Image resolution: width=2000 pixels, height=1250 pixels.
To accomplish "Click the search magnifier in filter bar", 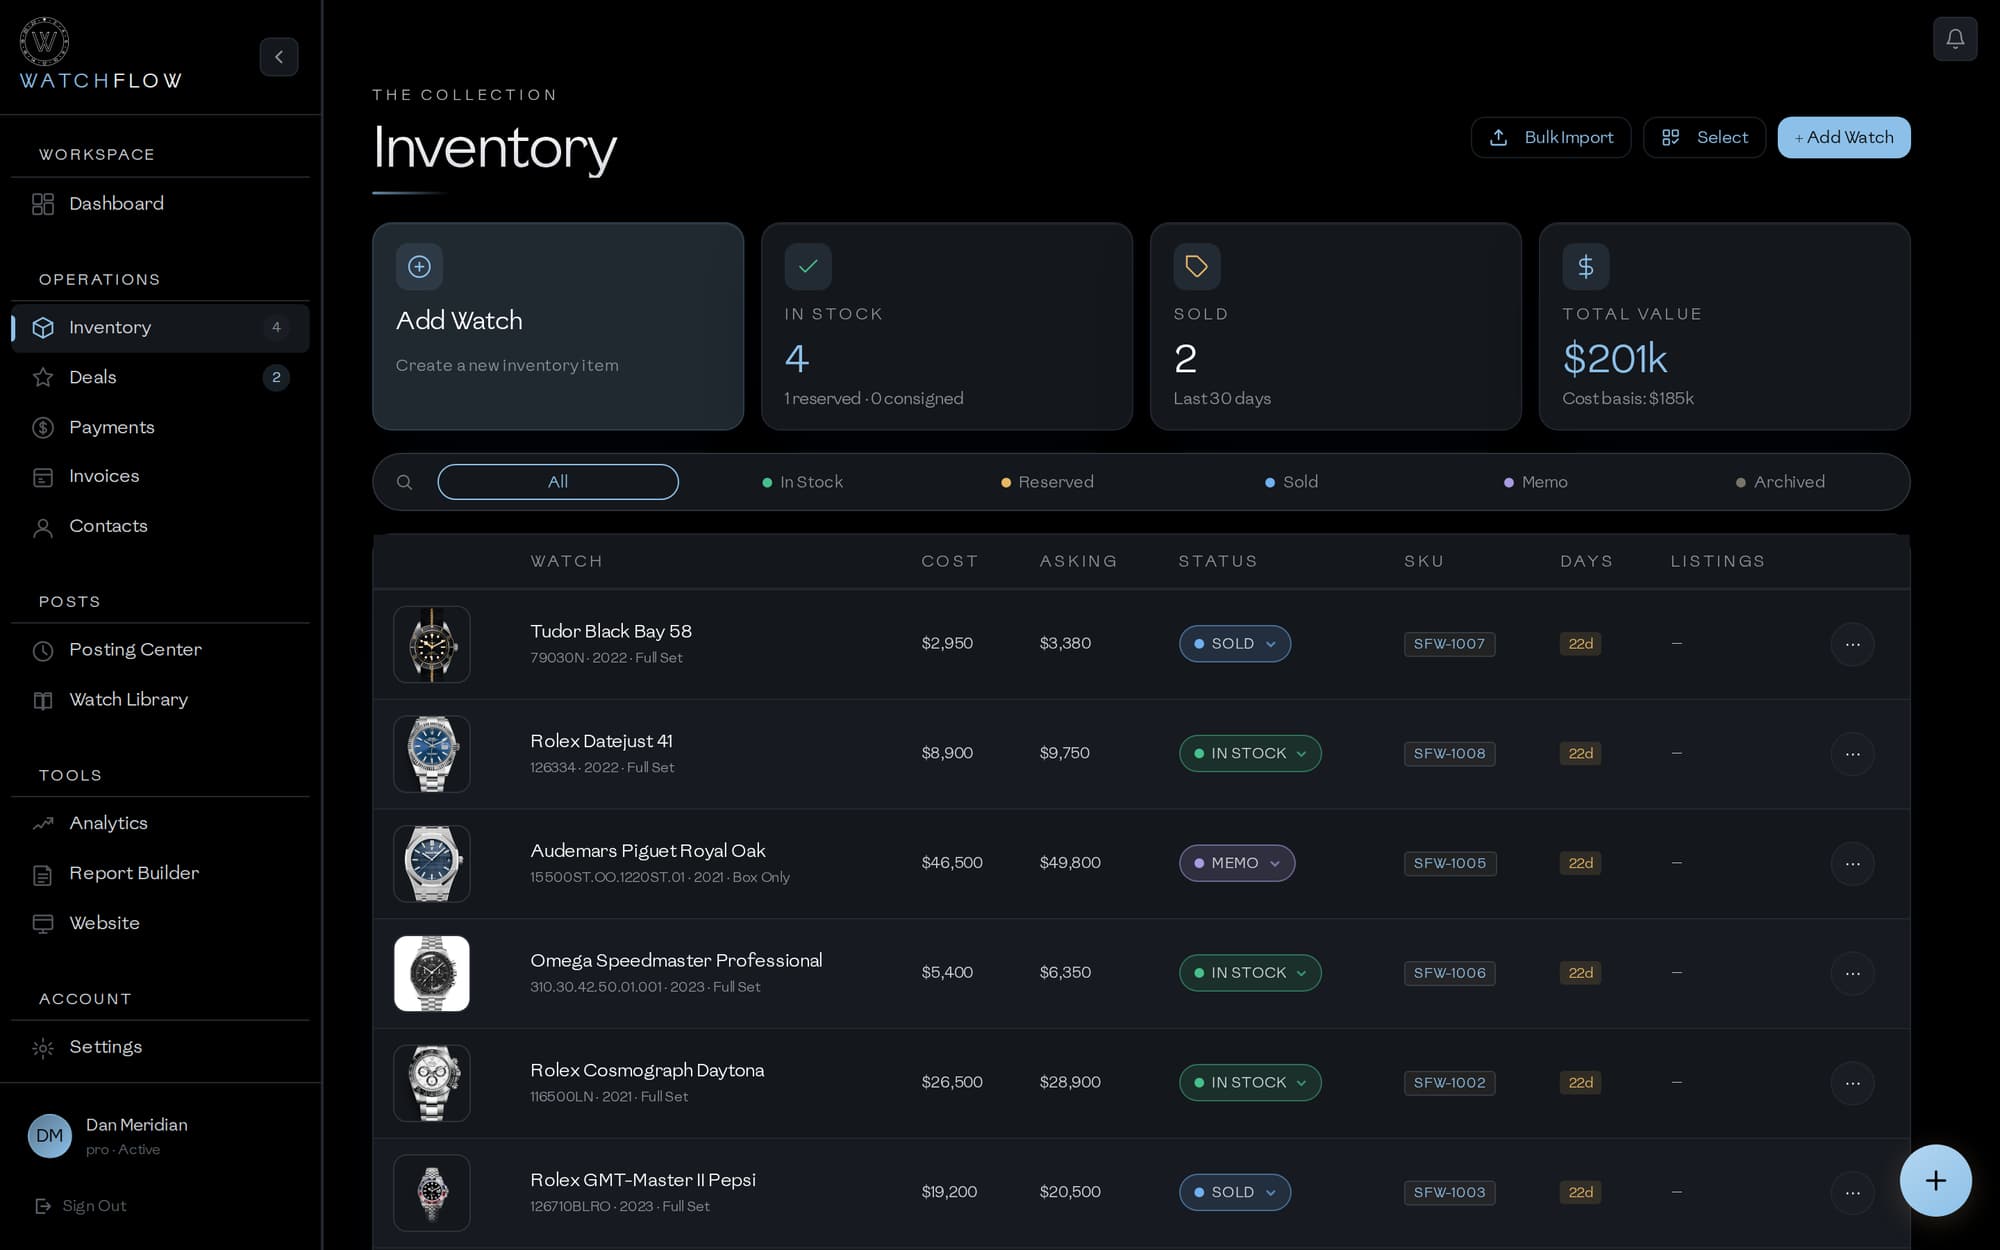I will [x=404, y=482].
